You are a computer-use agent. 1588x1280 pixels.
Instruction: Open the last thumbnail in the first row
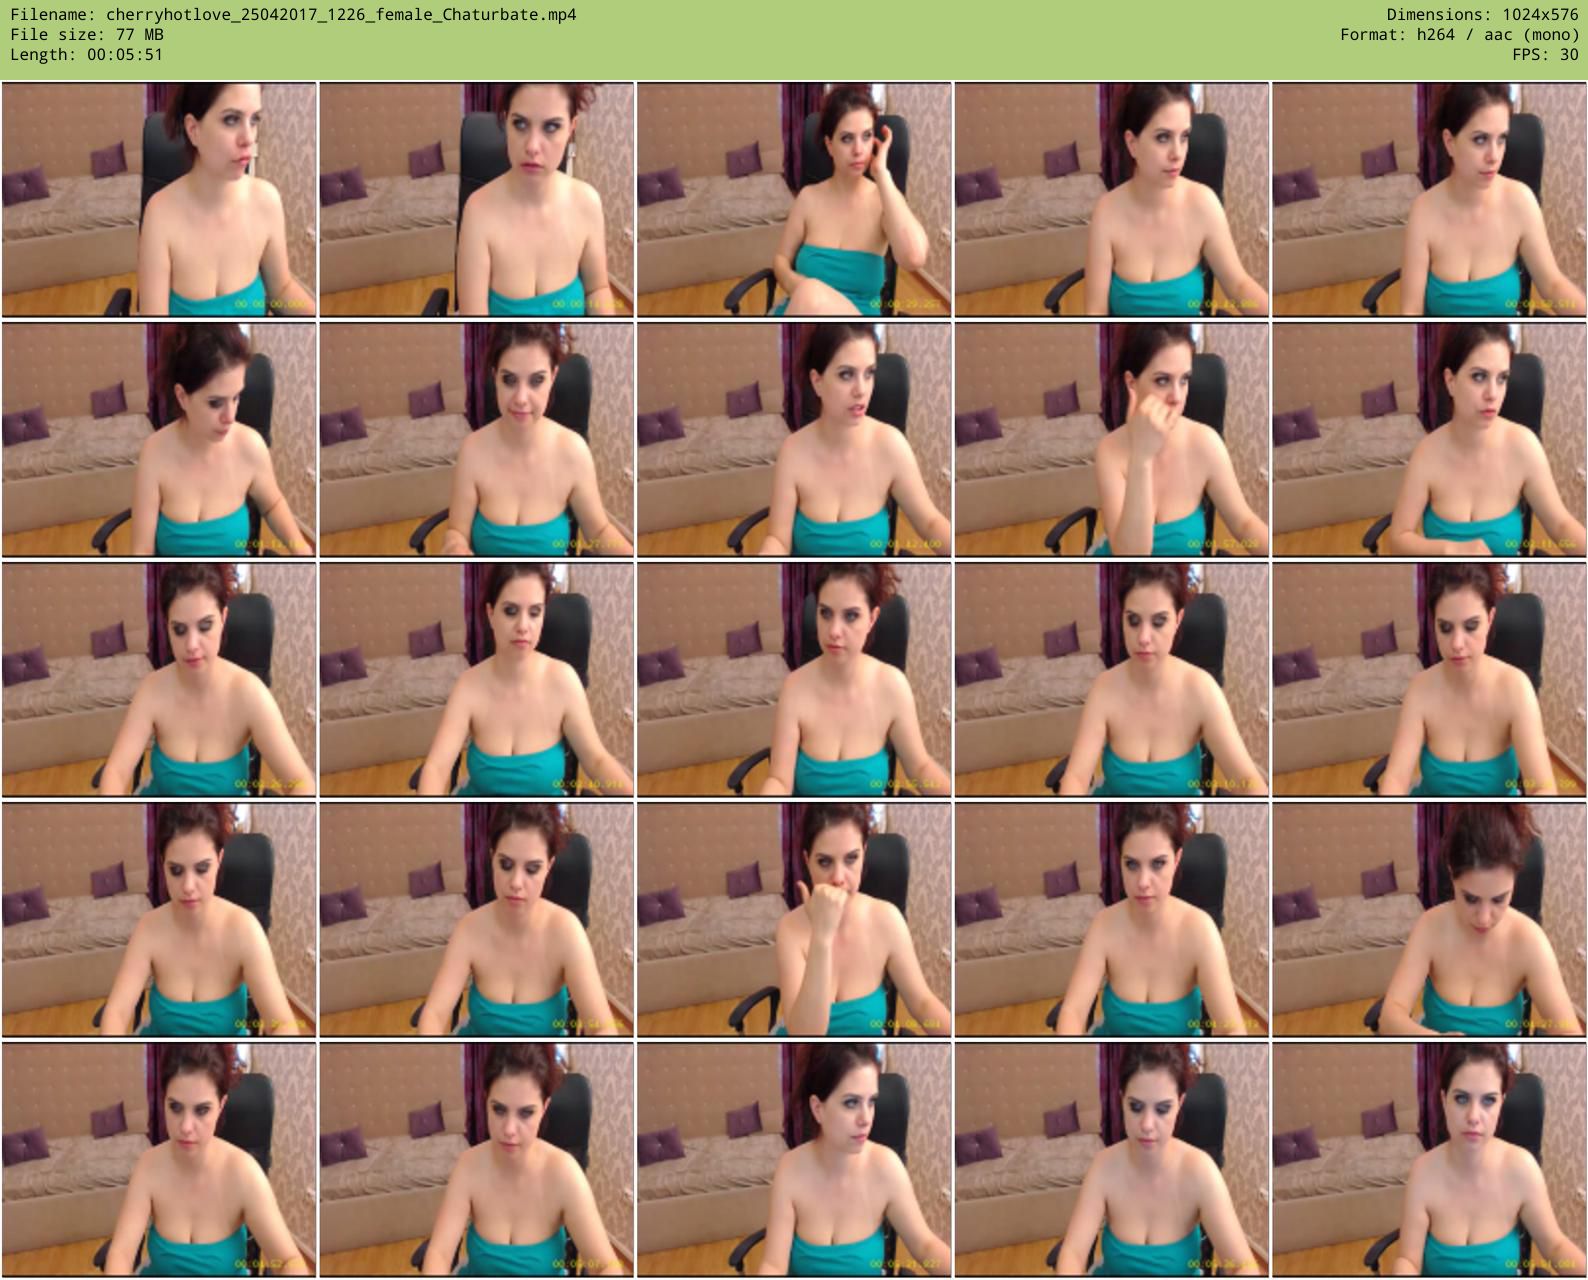pos(1429,200)
